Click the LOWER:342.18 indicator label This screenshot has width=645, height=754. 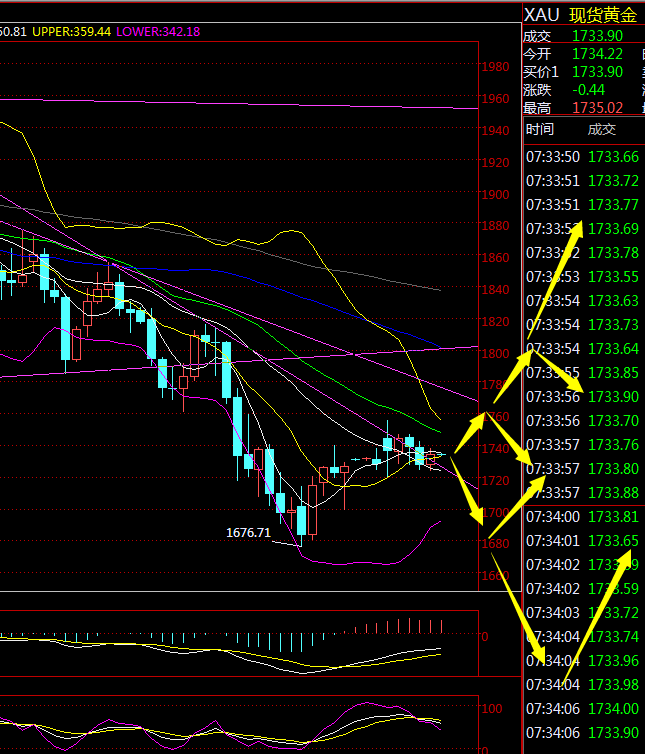(x=158, y=32)
